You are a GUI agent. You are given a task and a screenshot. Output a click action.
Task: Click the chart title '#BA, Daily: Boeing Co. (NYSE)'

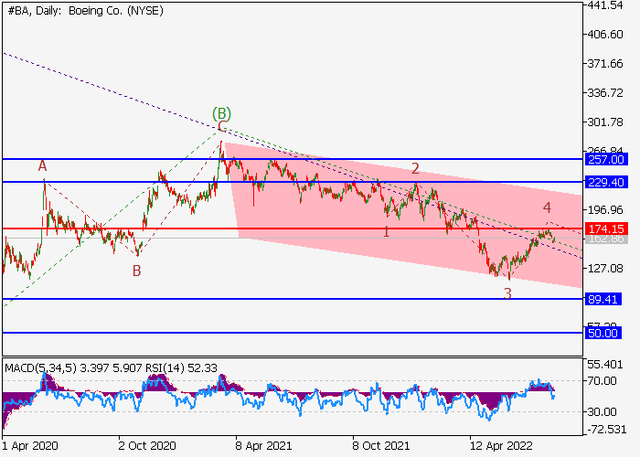coord(86,11)
